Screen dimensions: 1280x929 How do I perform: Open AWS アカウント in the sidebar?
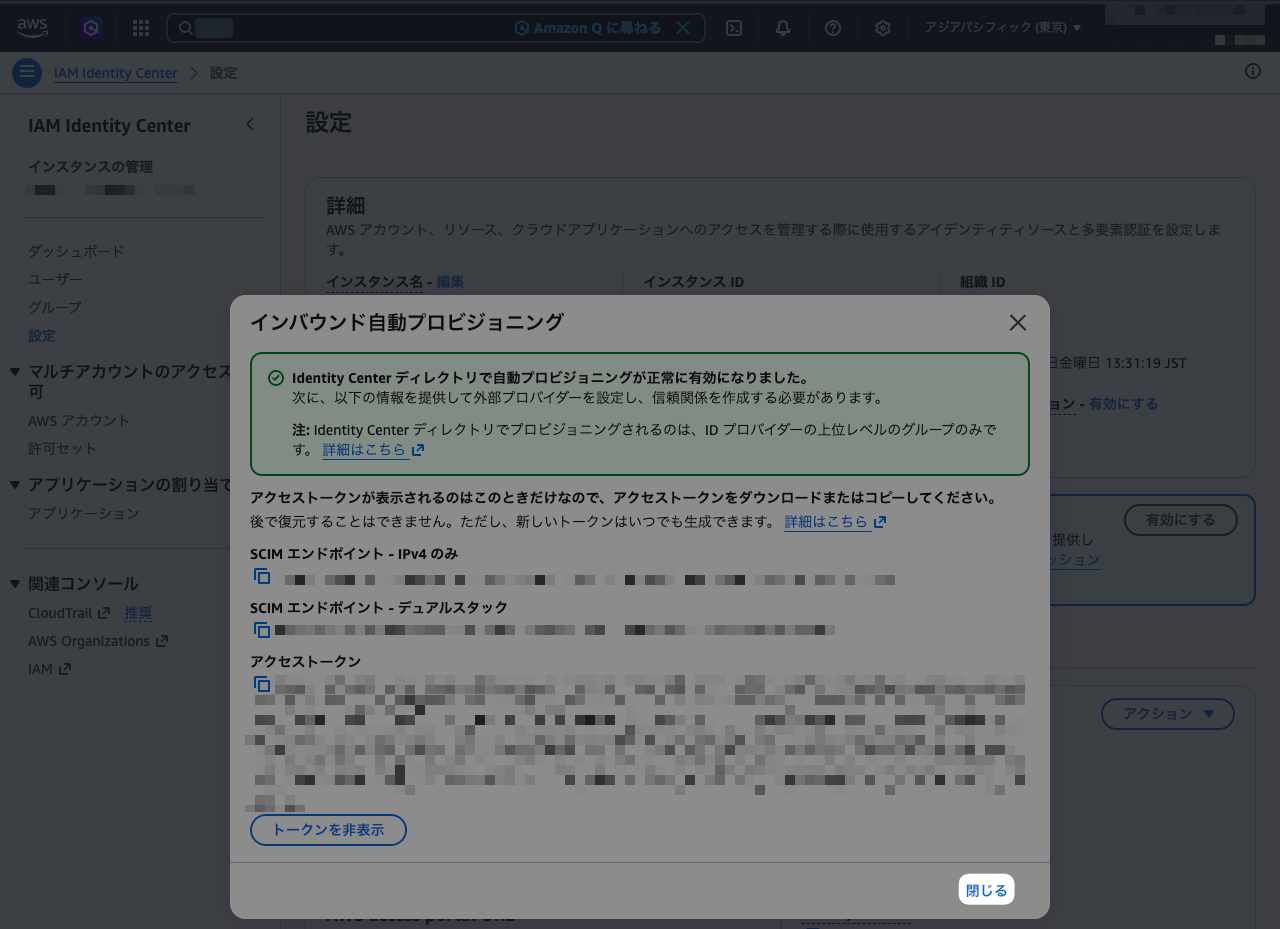tap(79, 420)
